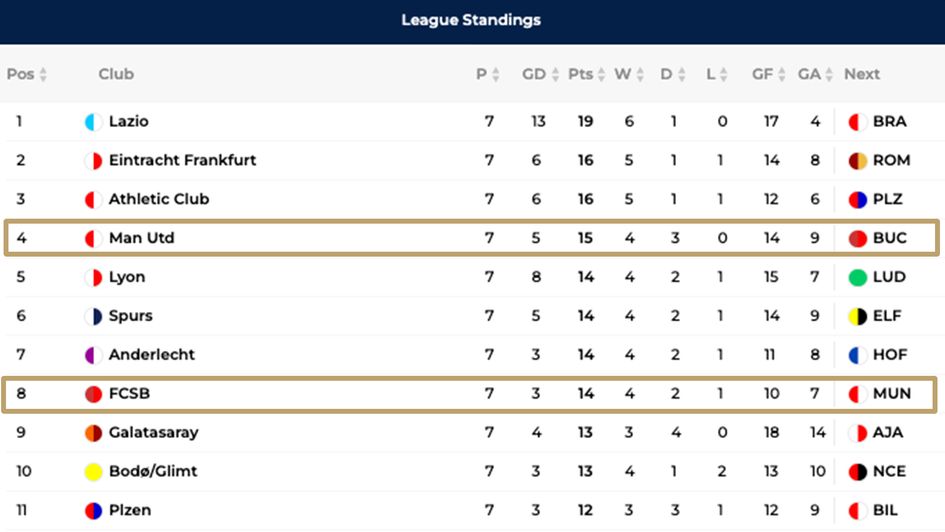This screenshot has height=532, width=945.
Task: Click the Eintracht Frankfurt club crest icon
Action: (93, 161)
